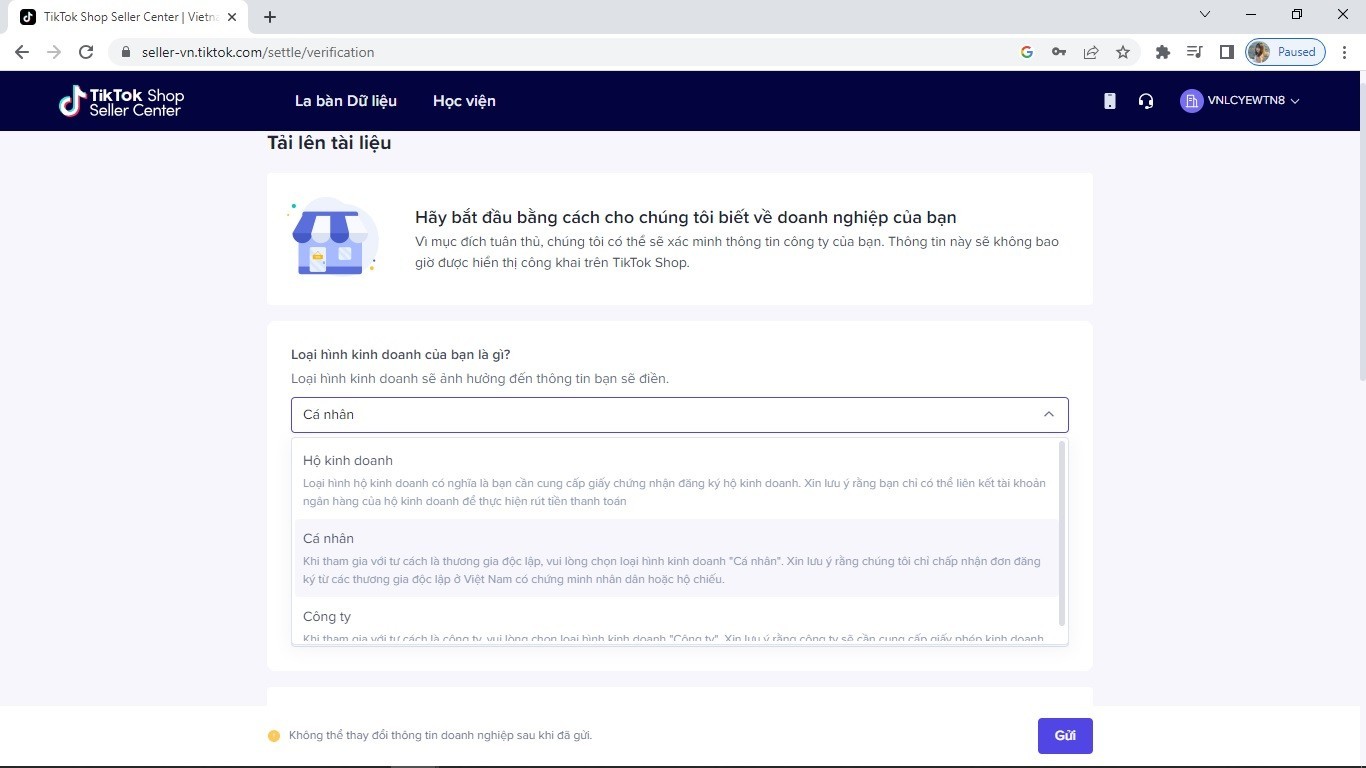The image size is (1366, 768).
Task: Pick the Công ty option
Action: [x=327, y=617]
